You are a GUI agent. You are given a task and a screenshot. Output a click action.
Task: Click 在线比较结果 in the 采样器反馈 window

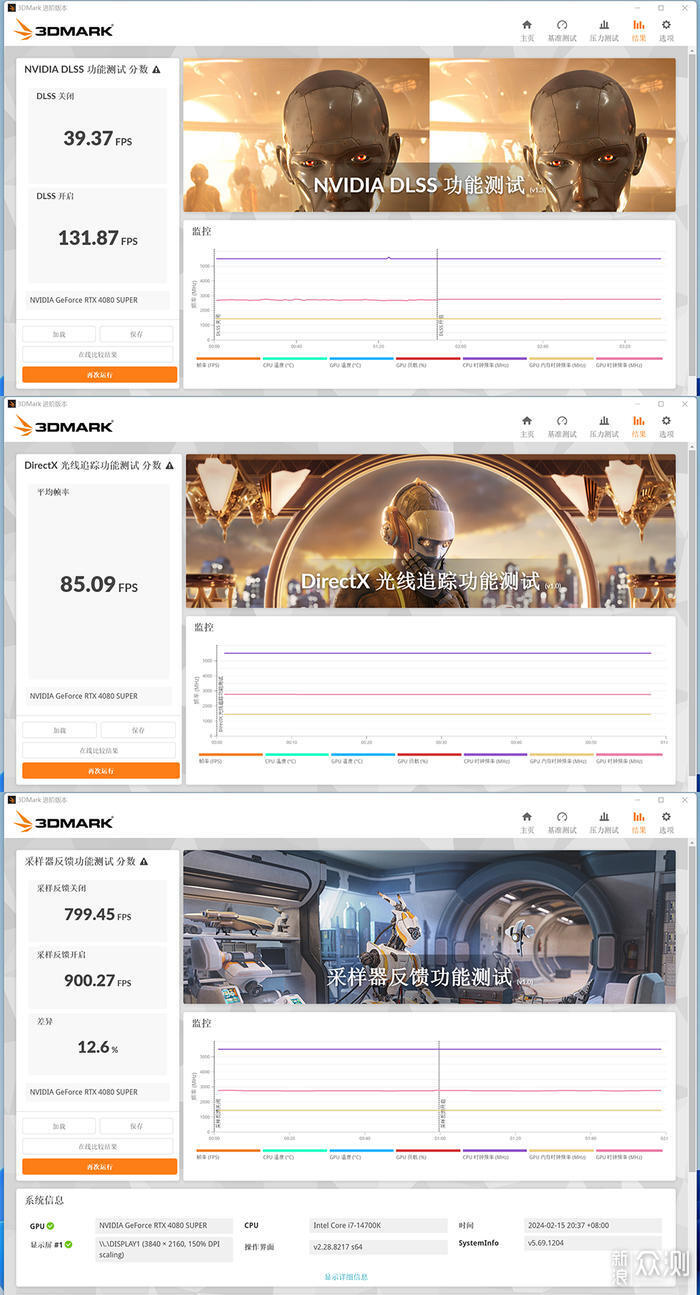pos(98,1146)
